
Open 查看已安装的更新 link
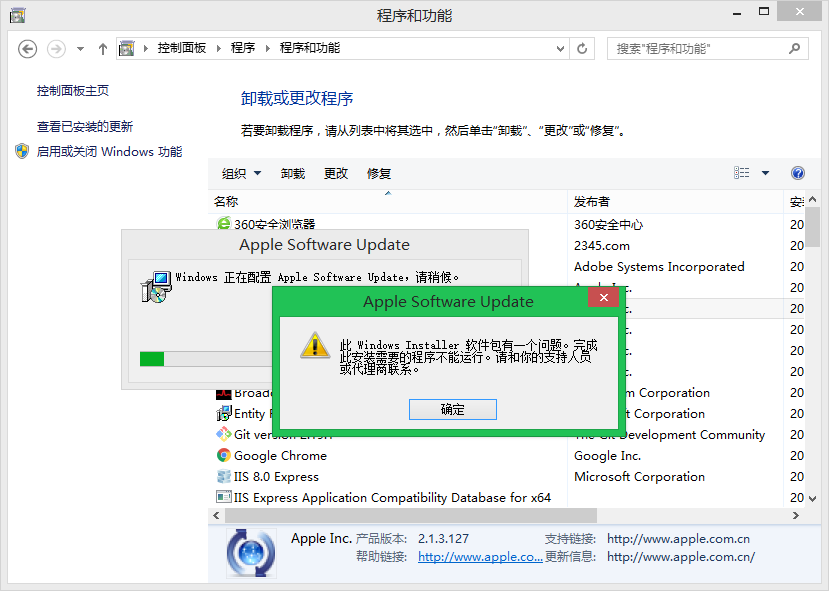pyautogui.click(x=85, y=126)
